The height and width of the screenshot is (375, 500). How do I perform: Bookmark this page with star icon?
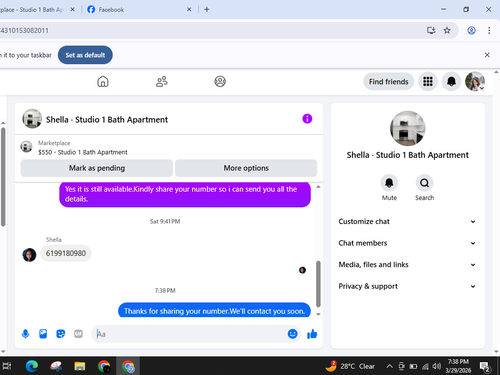pos(447,31)
